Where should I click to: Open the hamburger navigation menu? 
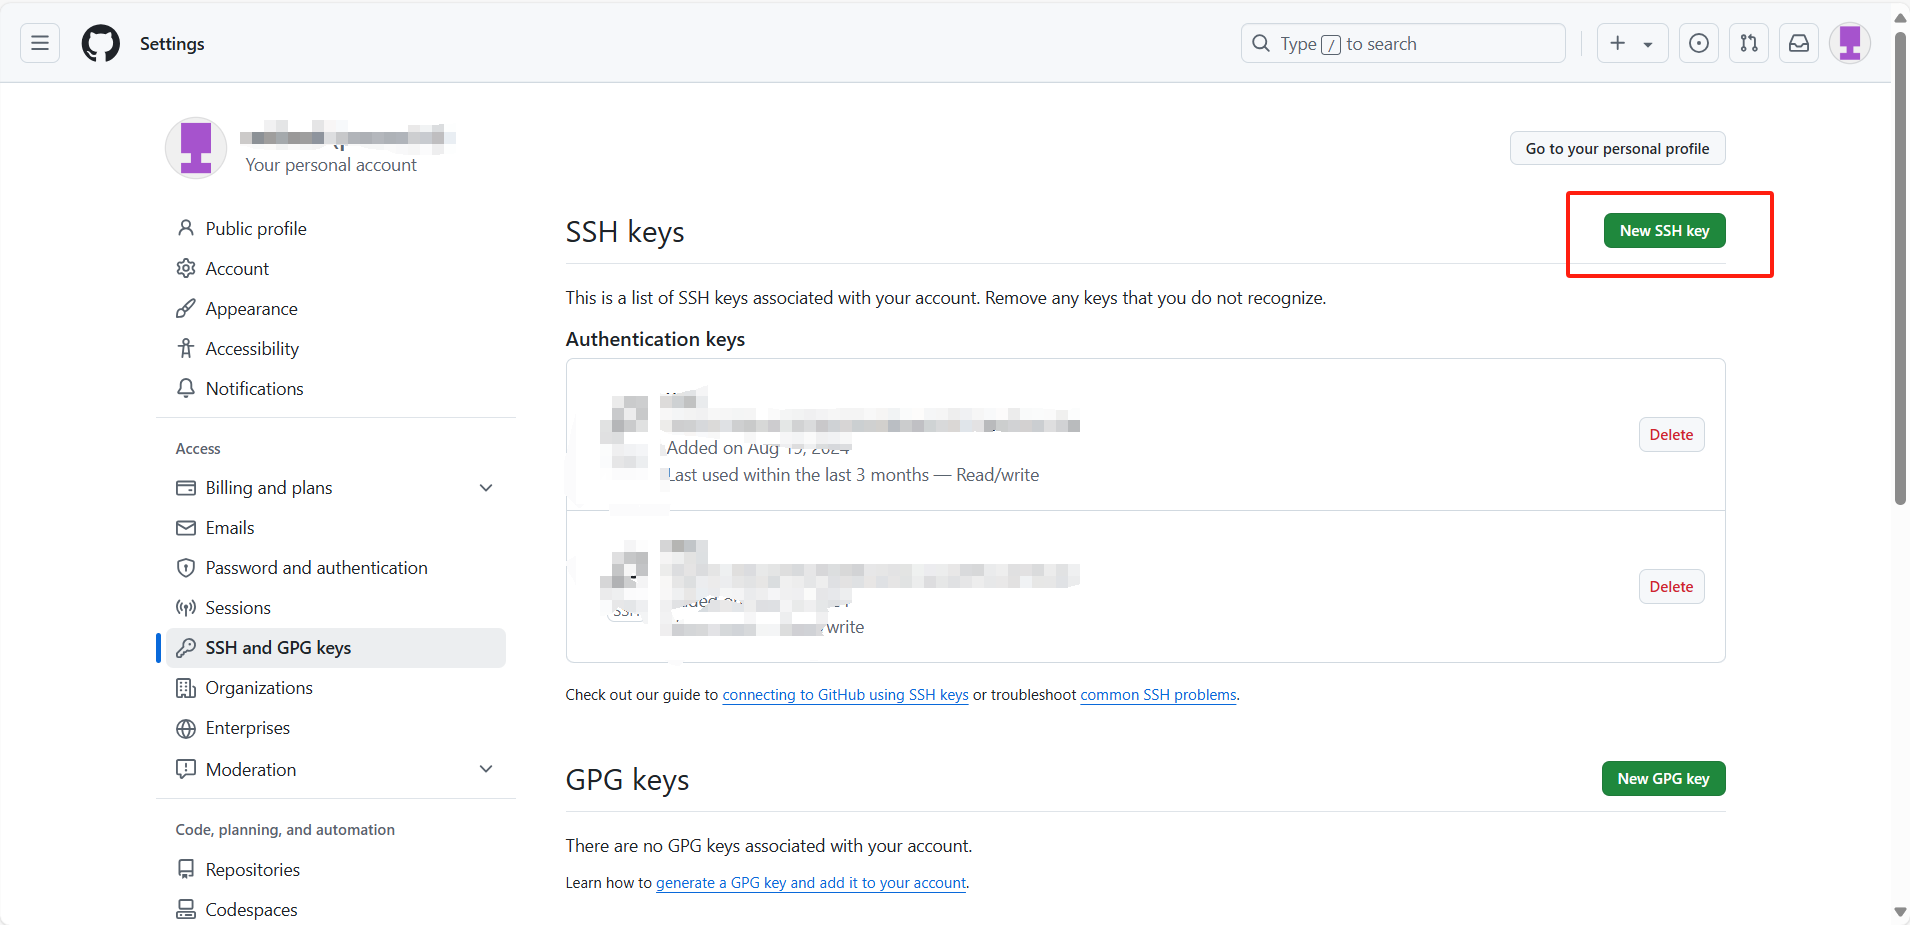[x=40, y=43]
